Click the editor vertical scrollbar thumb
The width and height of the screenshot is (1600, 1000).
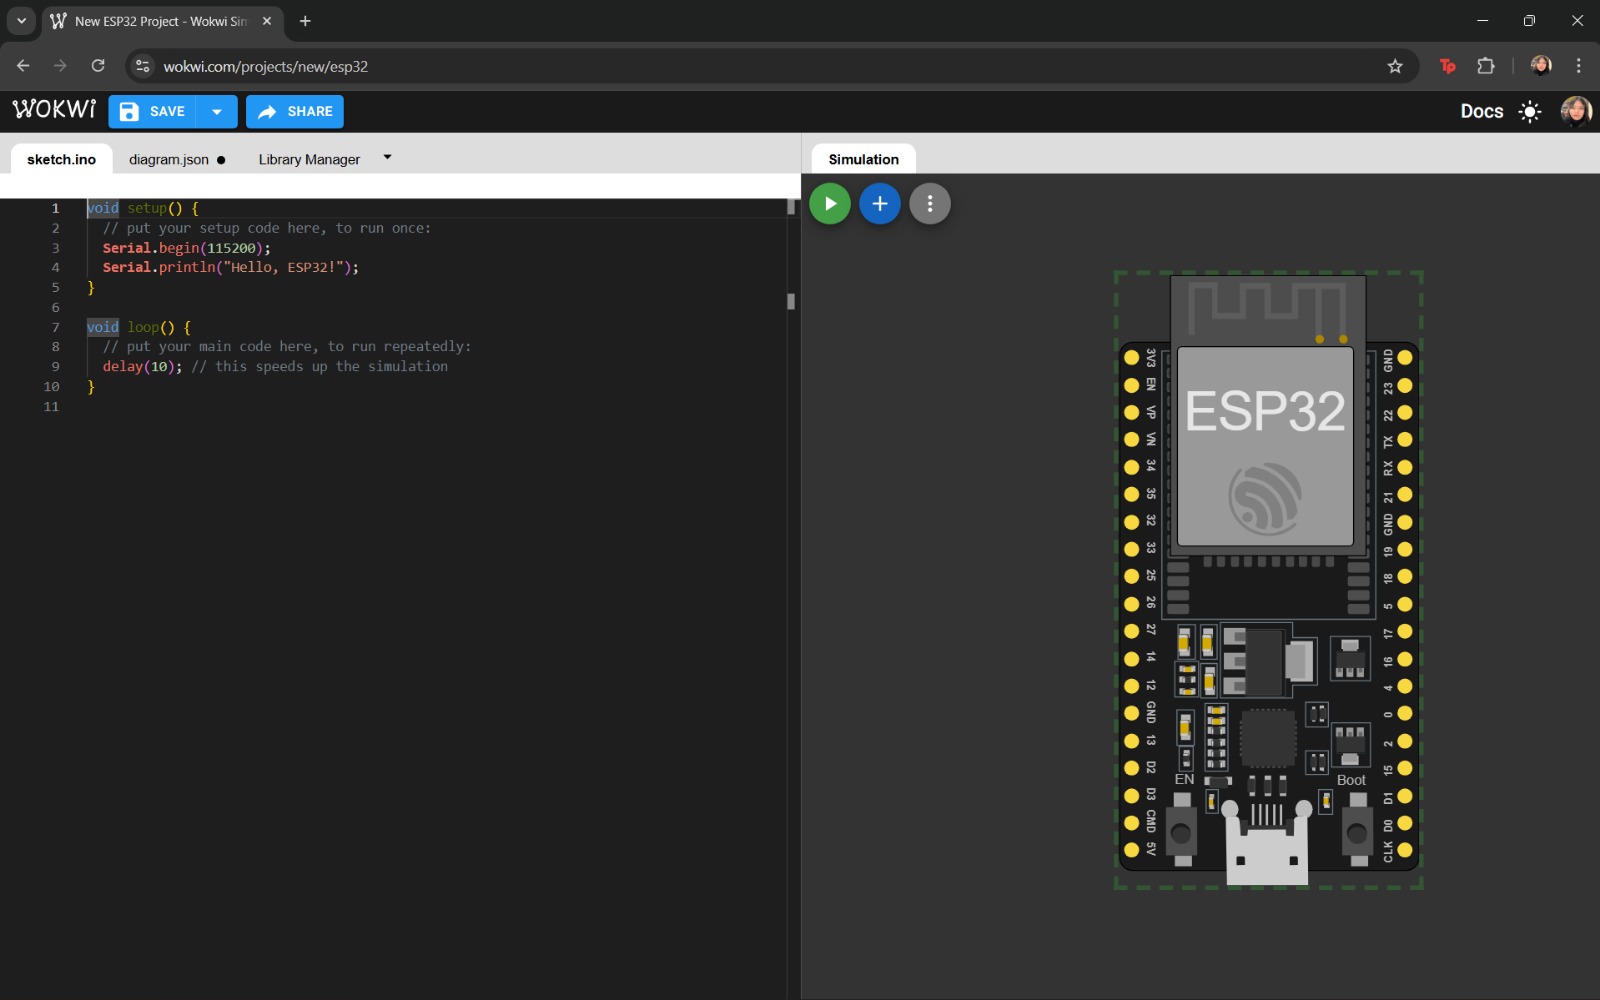(791, 207)
